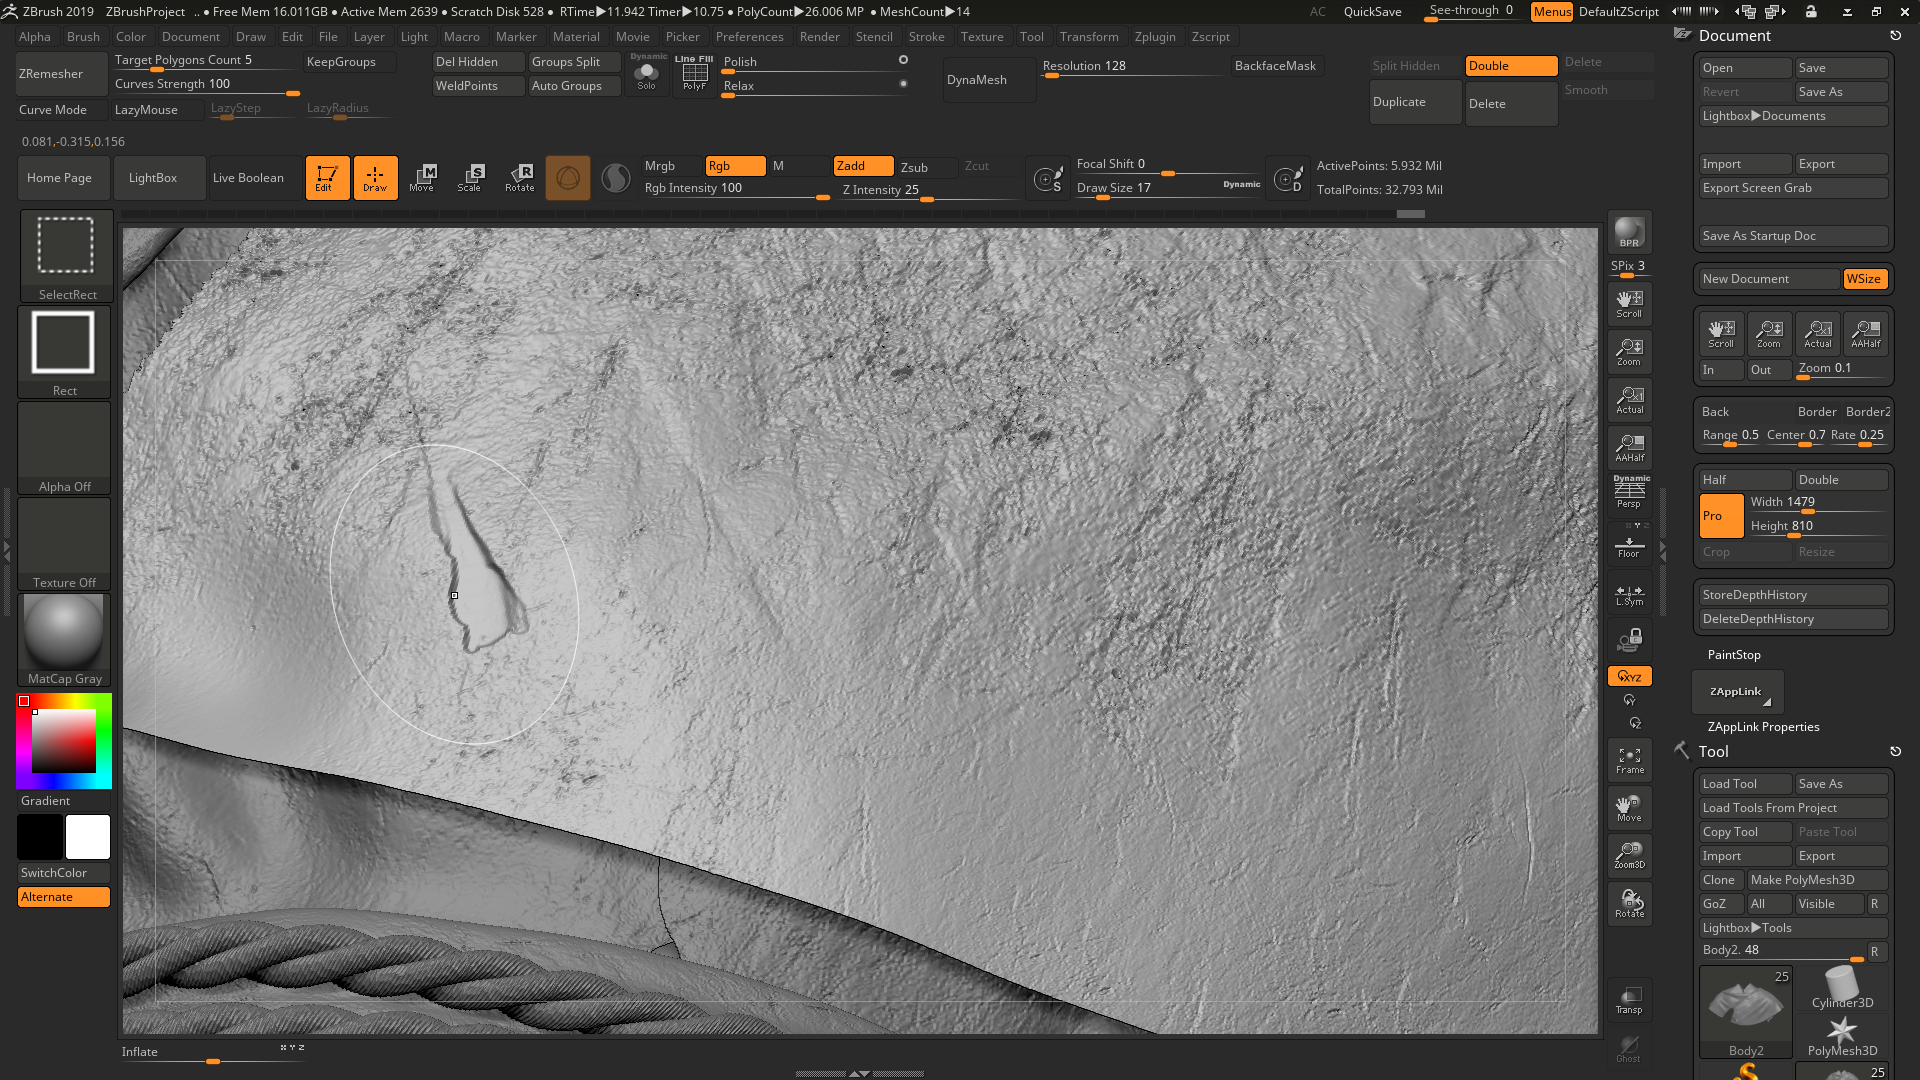Open the Zplugin menu
1920x1080 pixels.
tap(1155, 37)
